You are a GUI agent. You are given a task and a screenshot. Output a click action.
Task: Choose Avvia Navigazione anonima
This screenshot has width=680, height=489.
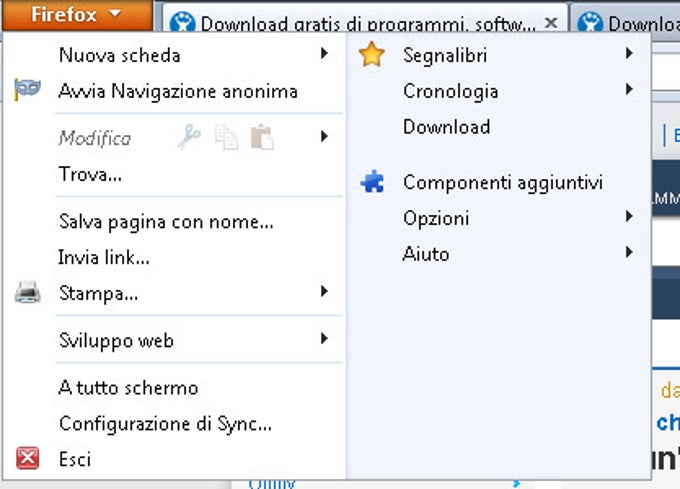point(173,91)
